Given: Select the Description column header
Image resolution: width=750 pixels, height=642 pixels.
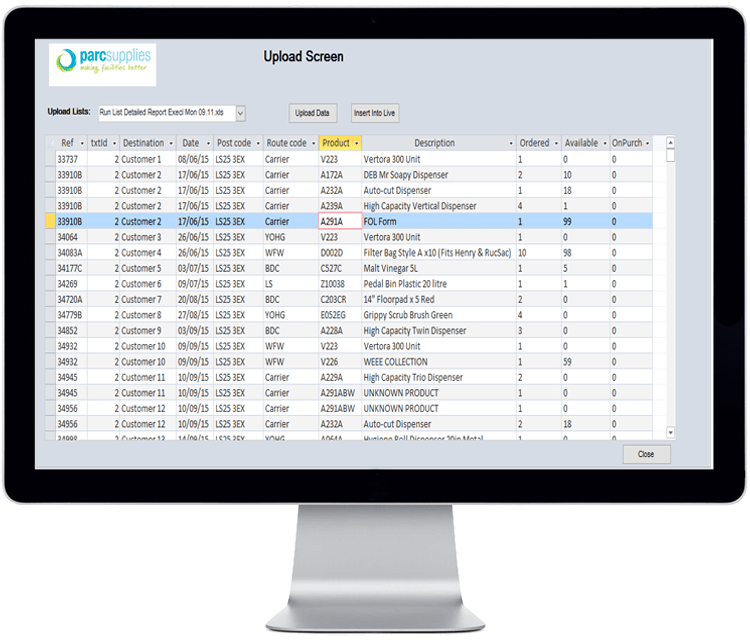Looking at the screenshot, I should (x=439, y=143).
